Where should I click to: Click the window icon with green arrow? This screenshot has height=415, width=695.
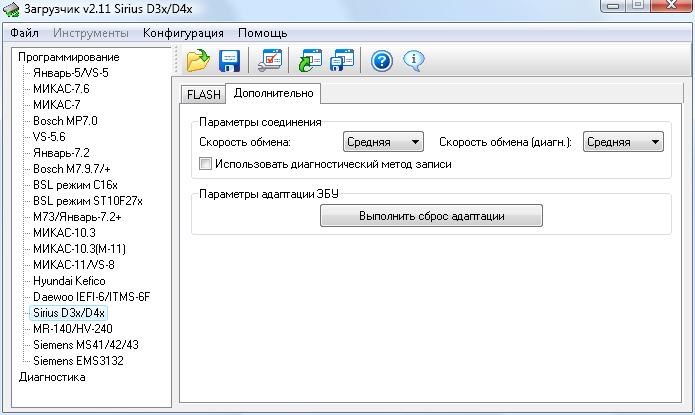(311, 61)
